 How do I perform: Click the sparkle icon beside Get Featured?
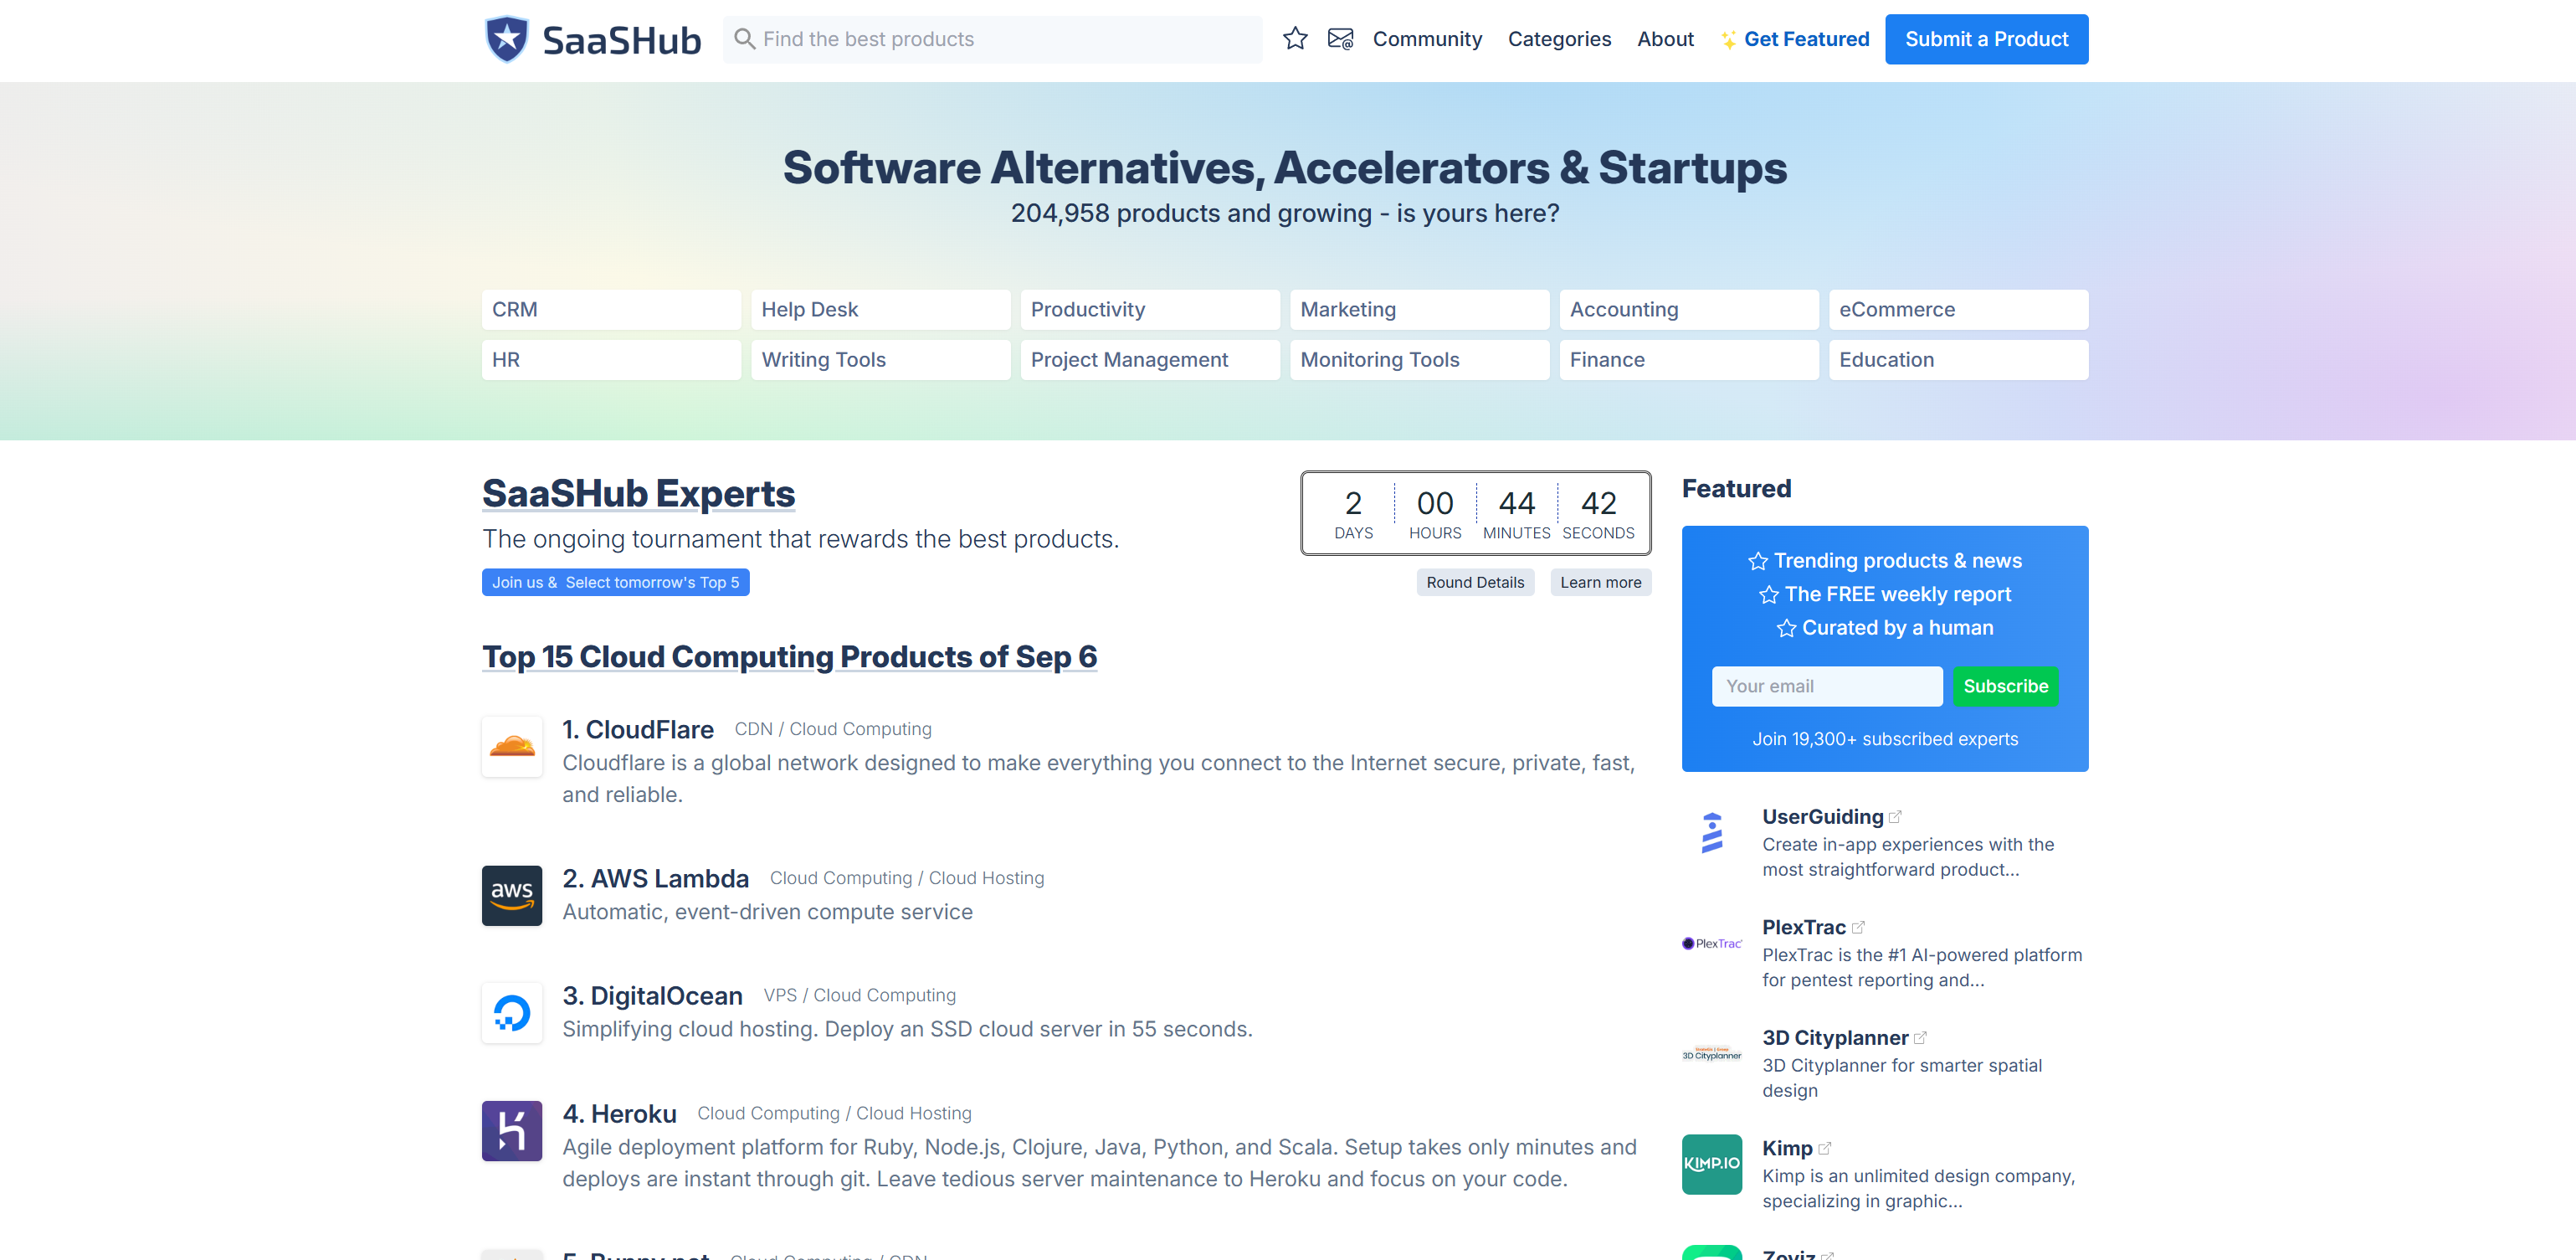point(1728,40)
